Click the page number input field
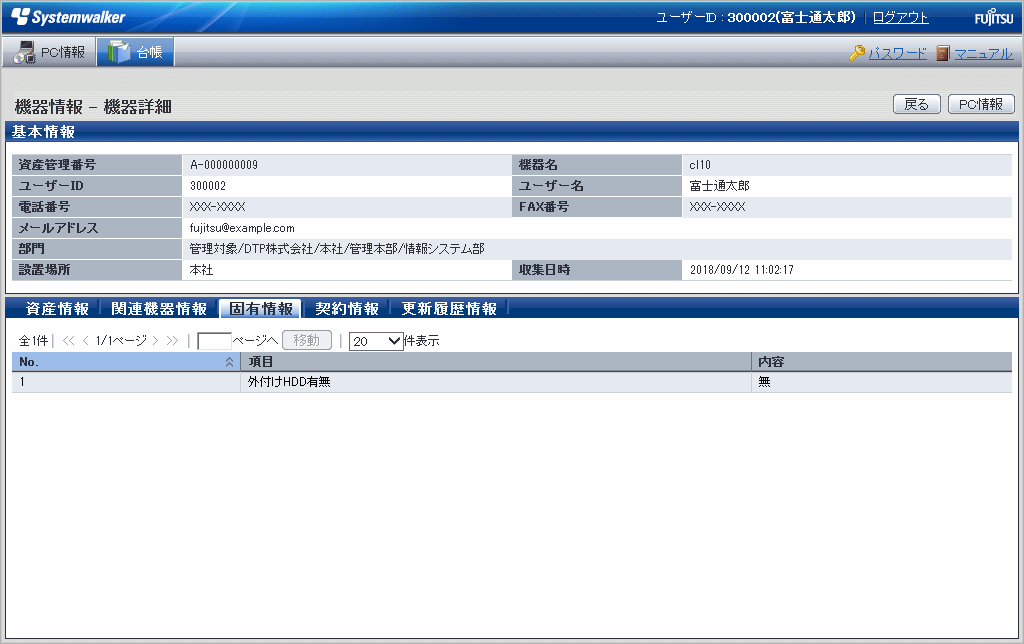1024x644 pixels. [x=214, y=341]
